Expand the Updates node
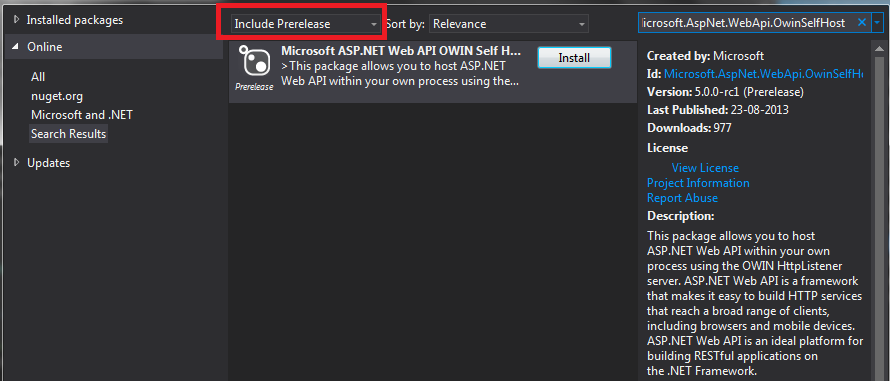This screenshot has width=890, height=381. 16,162
